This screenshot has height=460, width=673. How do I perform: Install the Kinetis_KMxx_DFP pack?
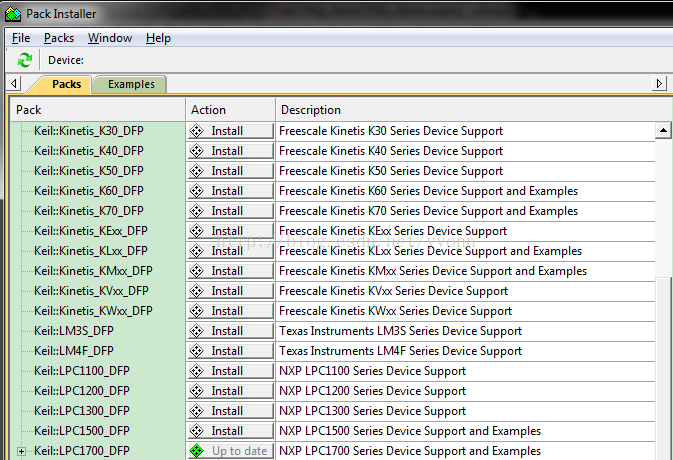[230, 271]
